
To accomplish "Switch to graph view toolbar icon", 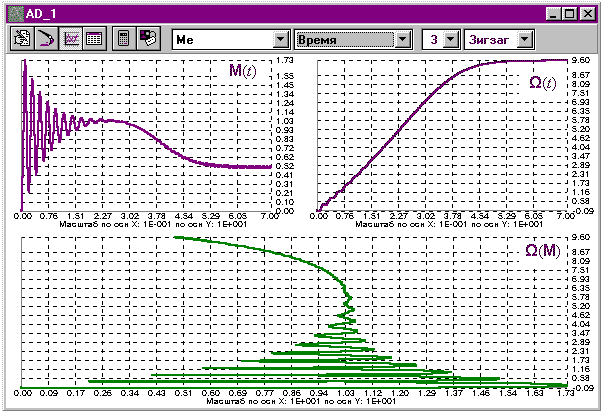I will (73, 39).
